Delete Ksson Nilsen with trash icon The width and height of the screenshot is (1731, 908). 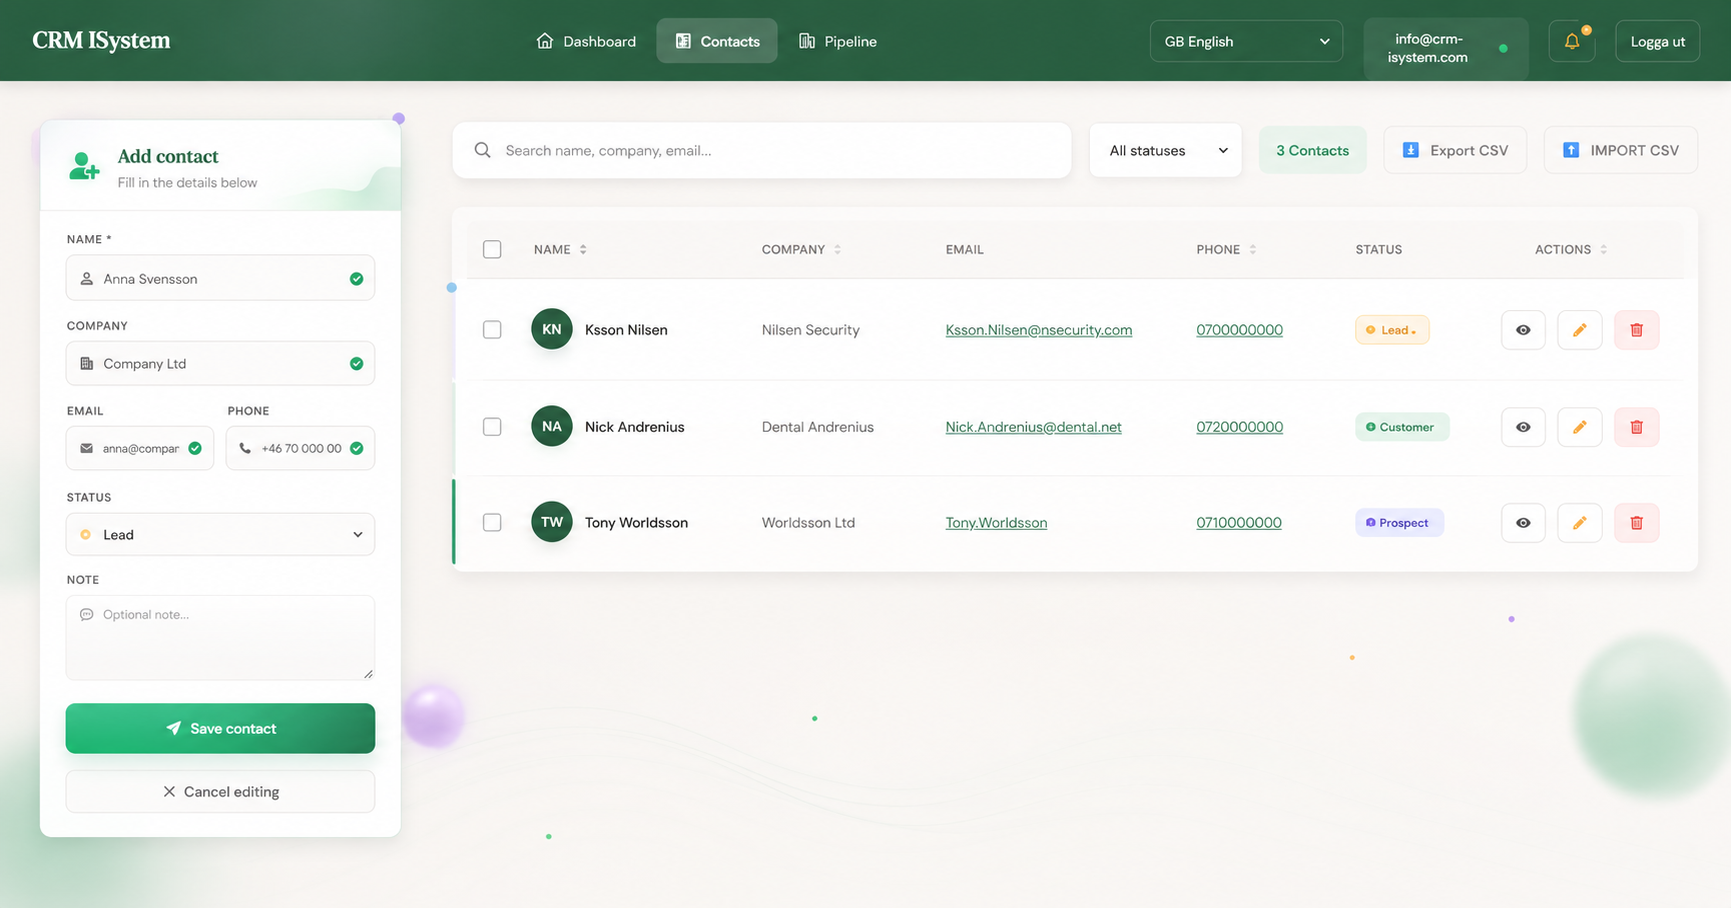click(1637, 330)
